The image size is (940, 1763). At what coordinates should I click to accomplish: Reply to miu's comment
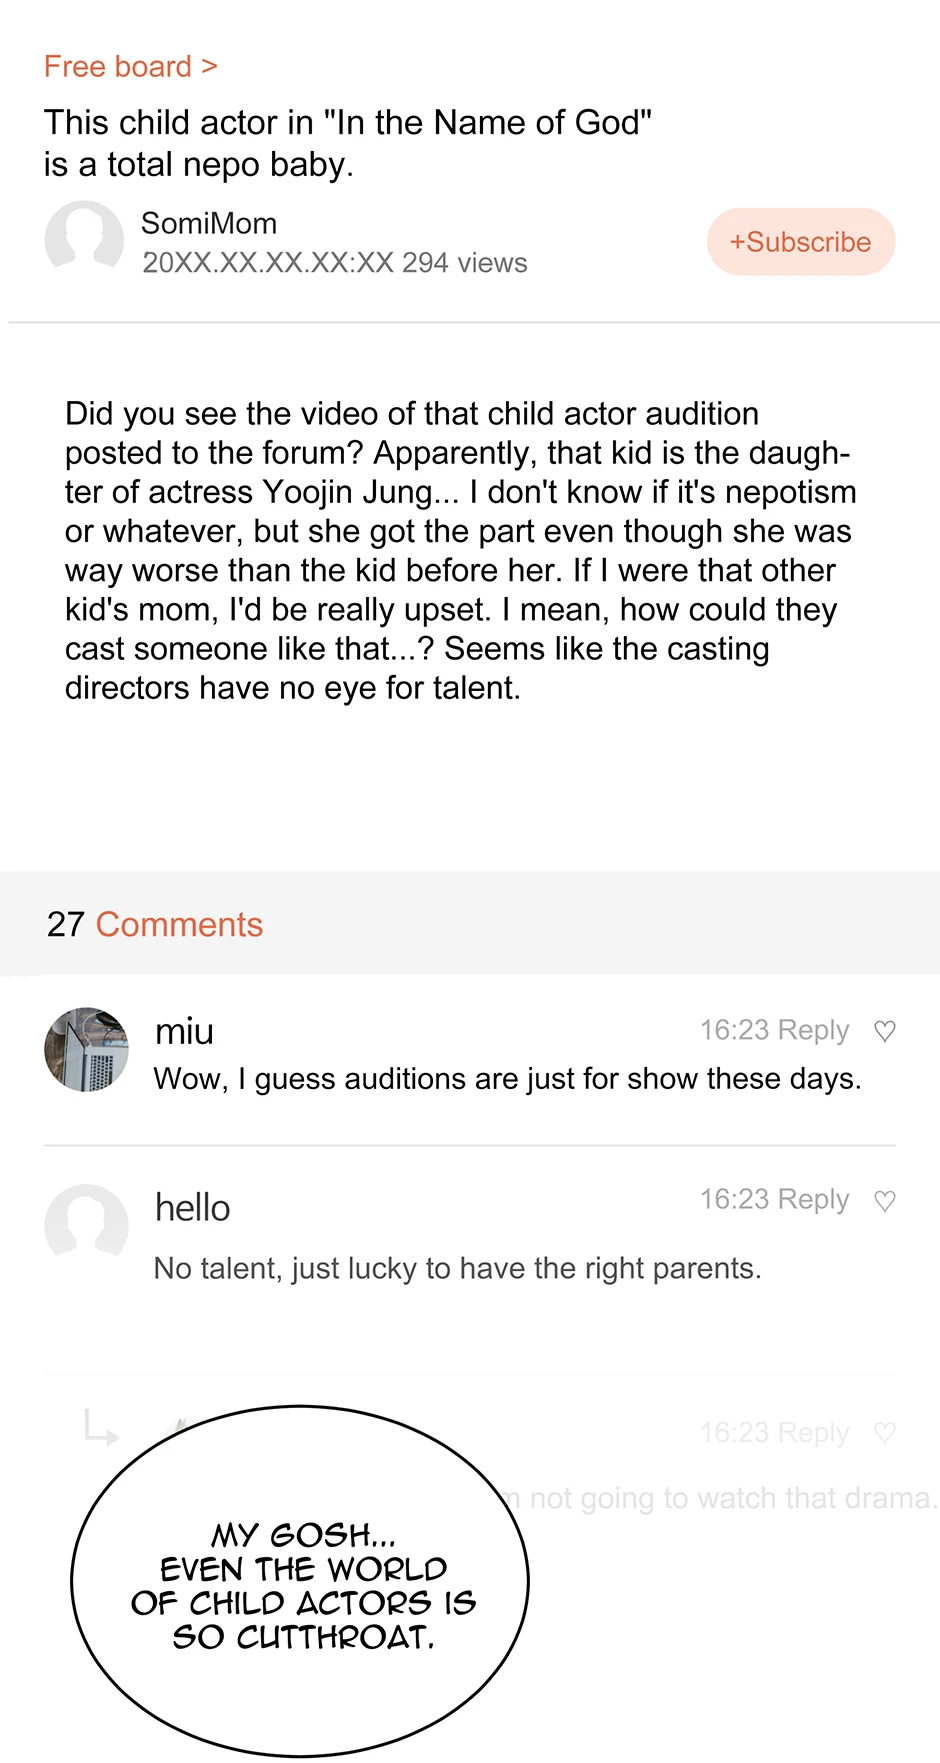tap(813, 1030)
